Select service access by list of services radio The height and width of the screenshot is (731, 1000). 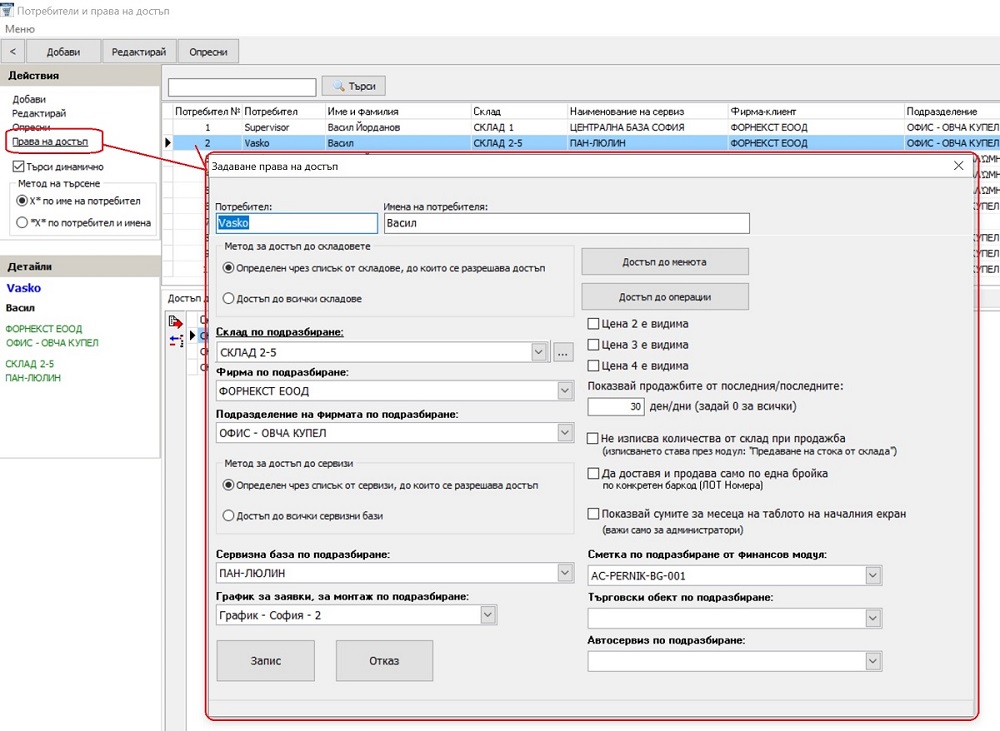tap(228, 485)
